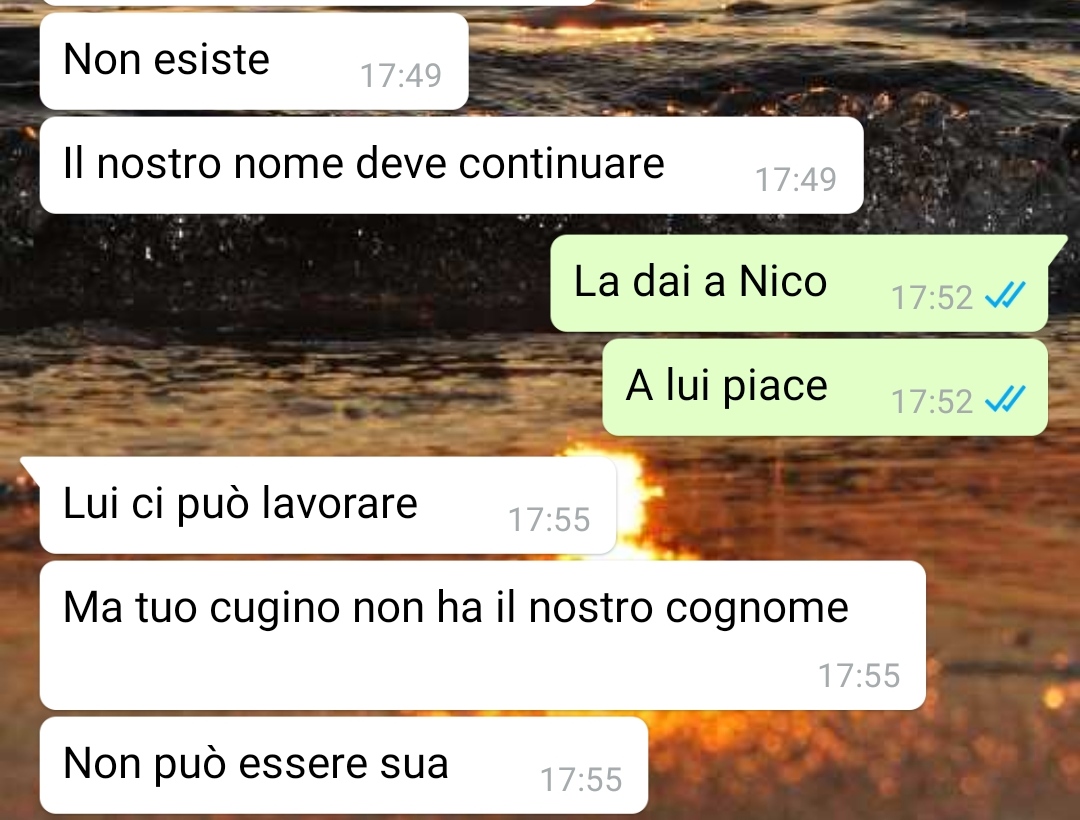Tap the 'Non può essere sua' message
Screen dimensions: 1080x820
tap(344, 765)
